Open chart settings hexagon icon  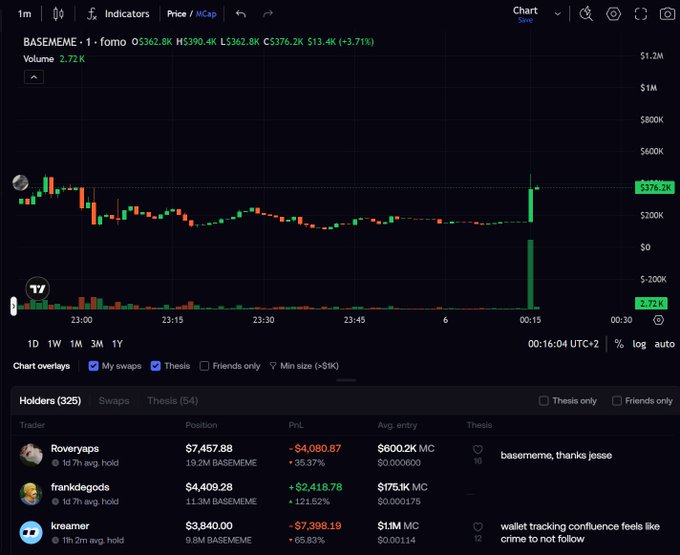coord(613,14)
